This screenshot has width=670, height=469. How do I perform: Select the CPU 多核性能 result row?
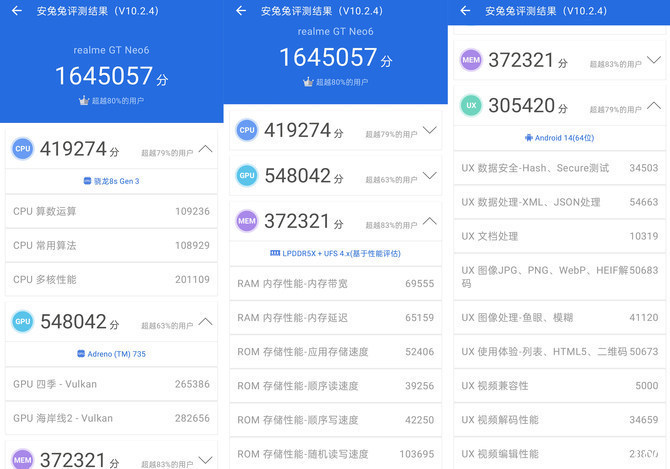(x=111, y=279)
